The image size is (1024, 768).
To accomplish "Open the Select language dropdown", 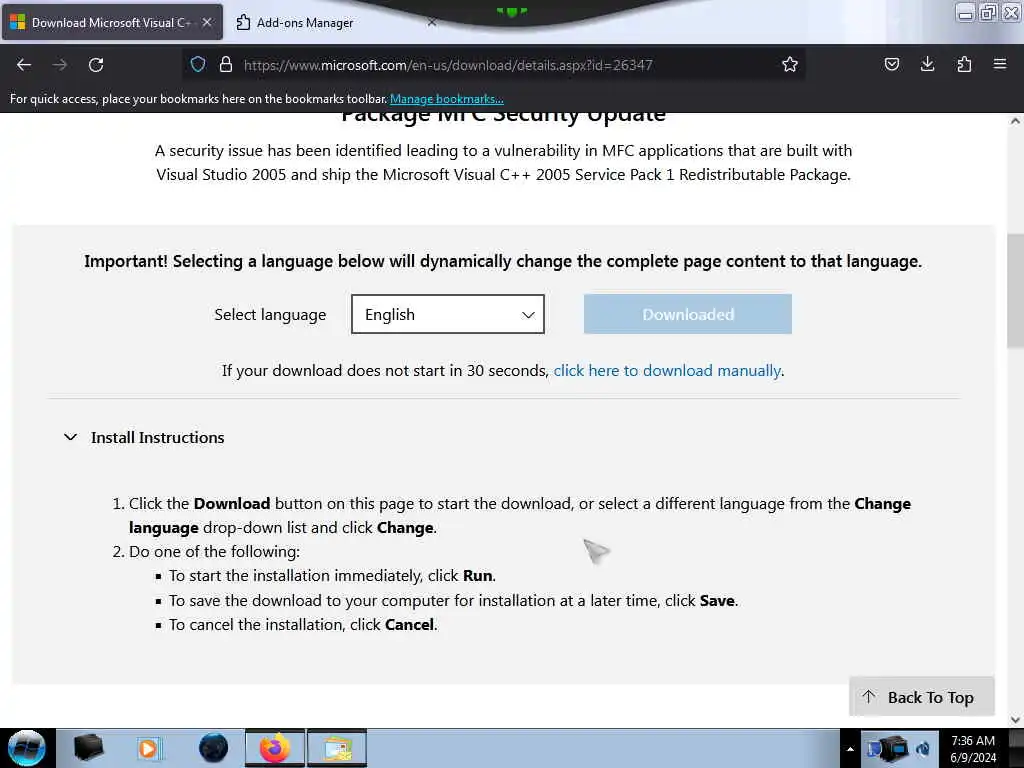I will 447,314.
